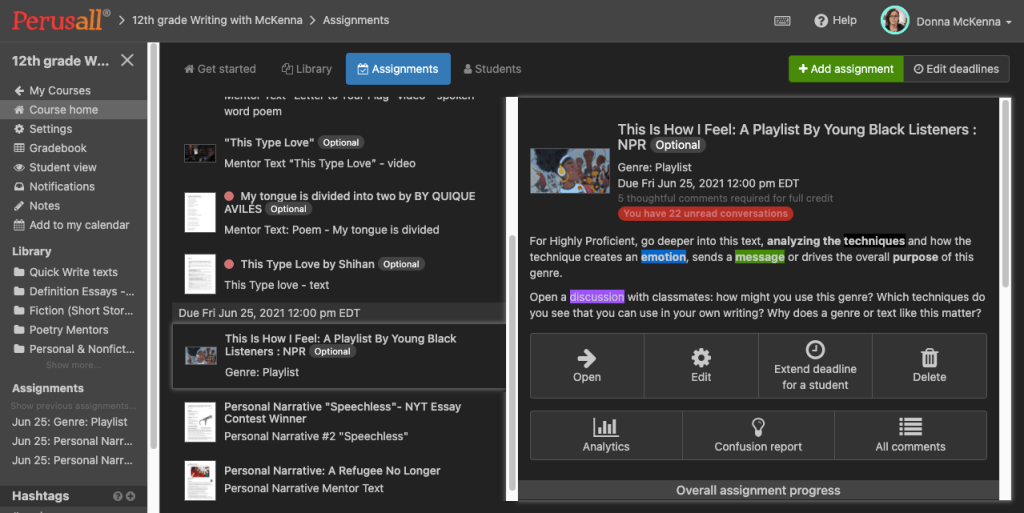Click the Edit deadlines button
The height and width of the screenshot is (513, 1024).
coord(956,69)
